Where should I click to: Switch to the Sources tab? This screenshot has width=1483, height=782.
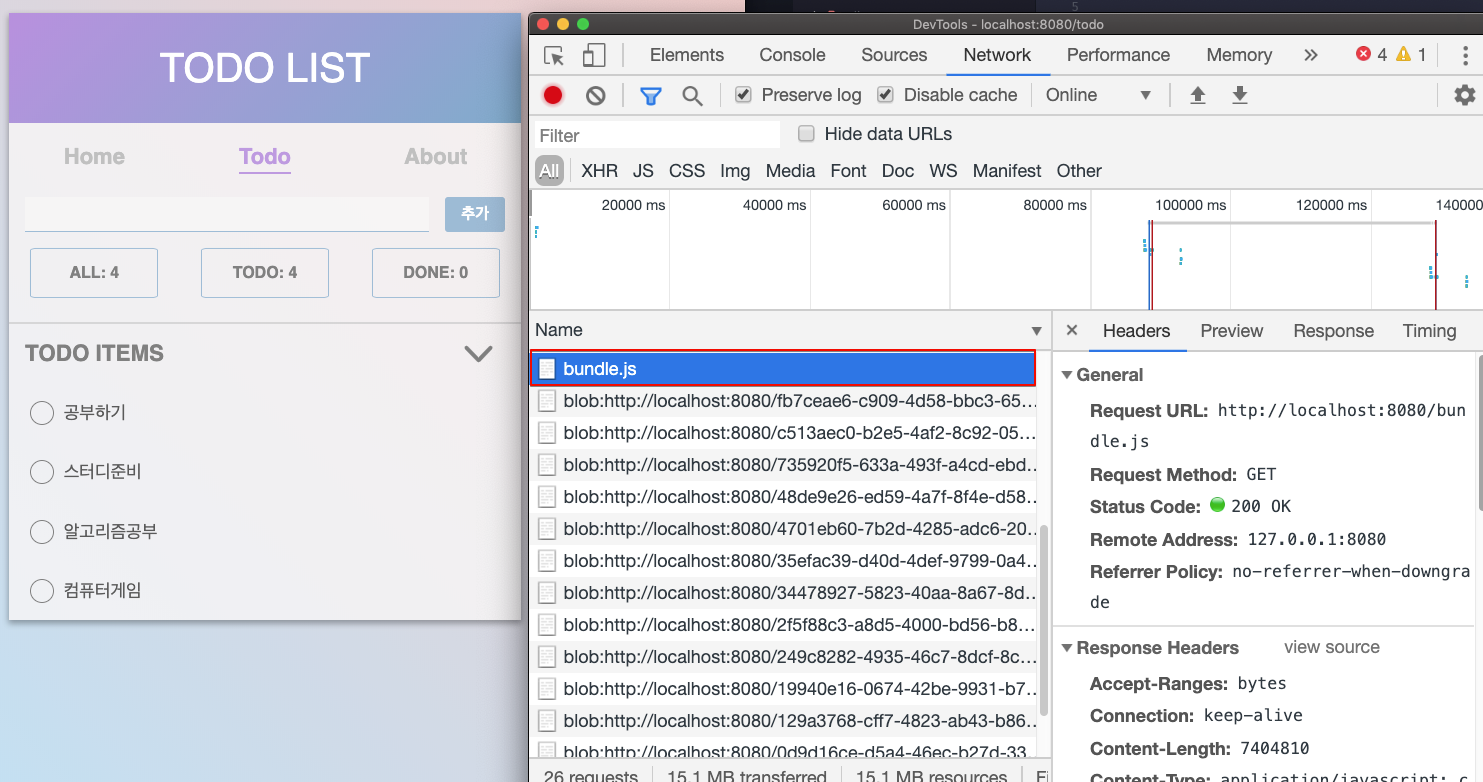click(894, 55)
